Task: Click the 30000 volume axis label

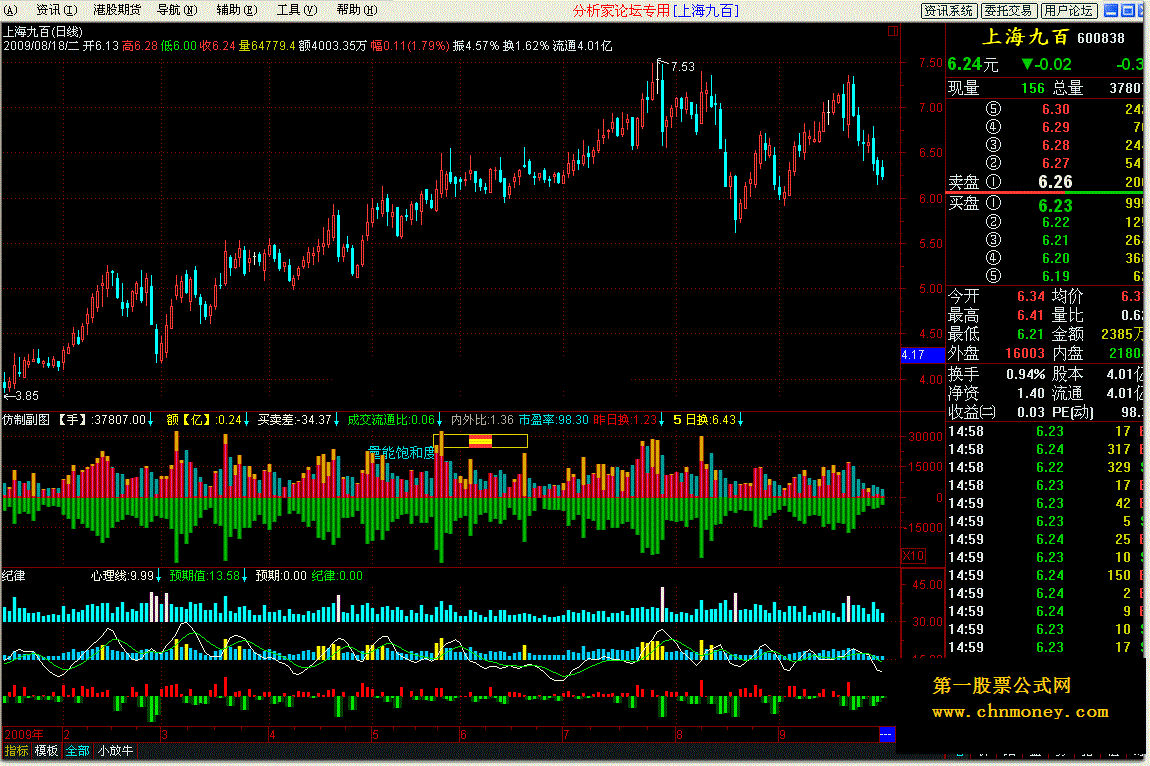Action: pyautogui.click(x=926, y=437)
